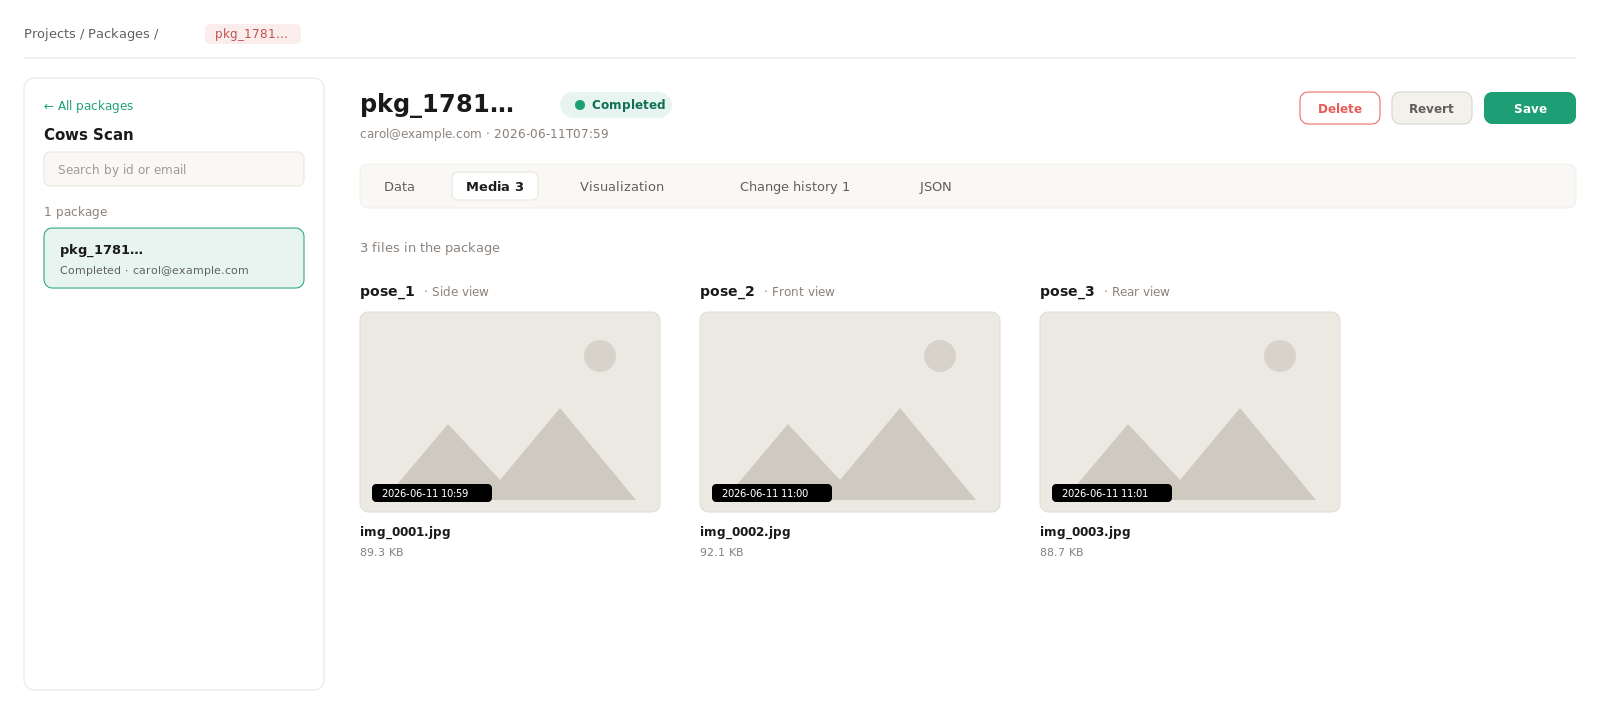This screenshot has width=1600, height=720.
Task: Click the Revert button
Action: 1431,108
